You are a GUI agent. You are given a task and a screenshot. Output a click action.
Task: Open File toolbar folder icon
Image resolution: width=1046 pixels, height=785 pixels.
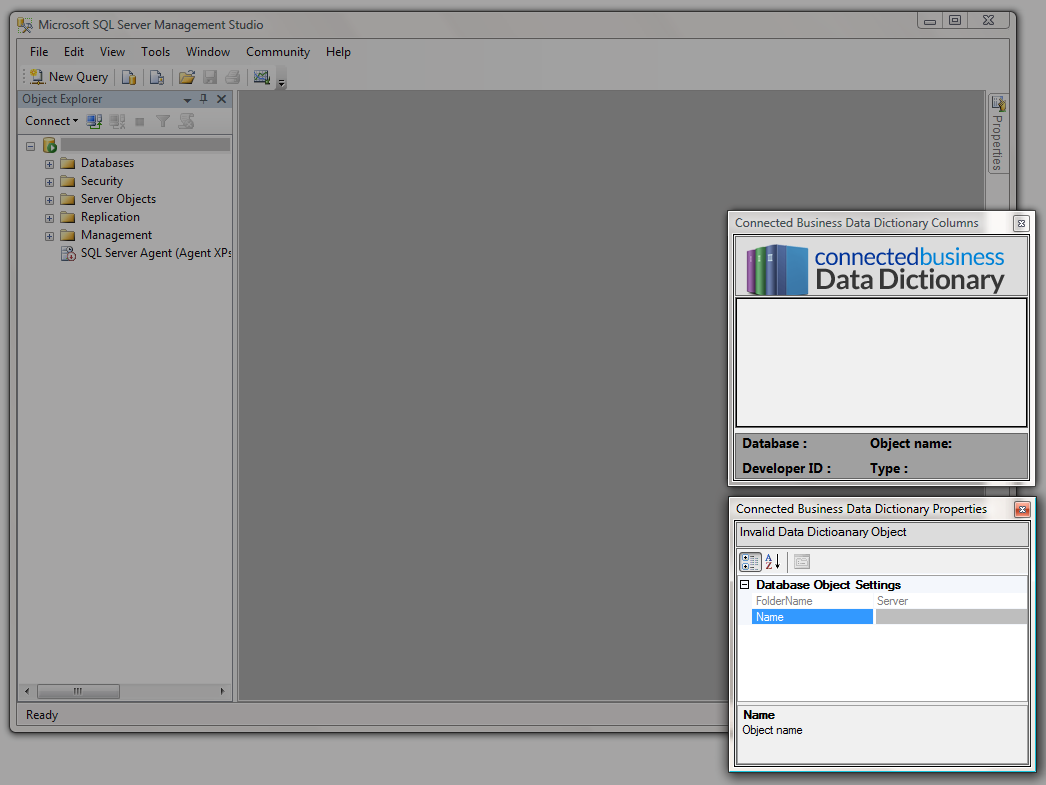pos(186,77)
